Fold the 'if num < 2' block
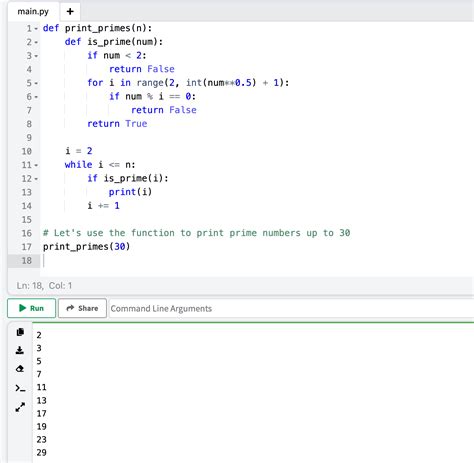474x463 pixels. click(x=36, y=56)
